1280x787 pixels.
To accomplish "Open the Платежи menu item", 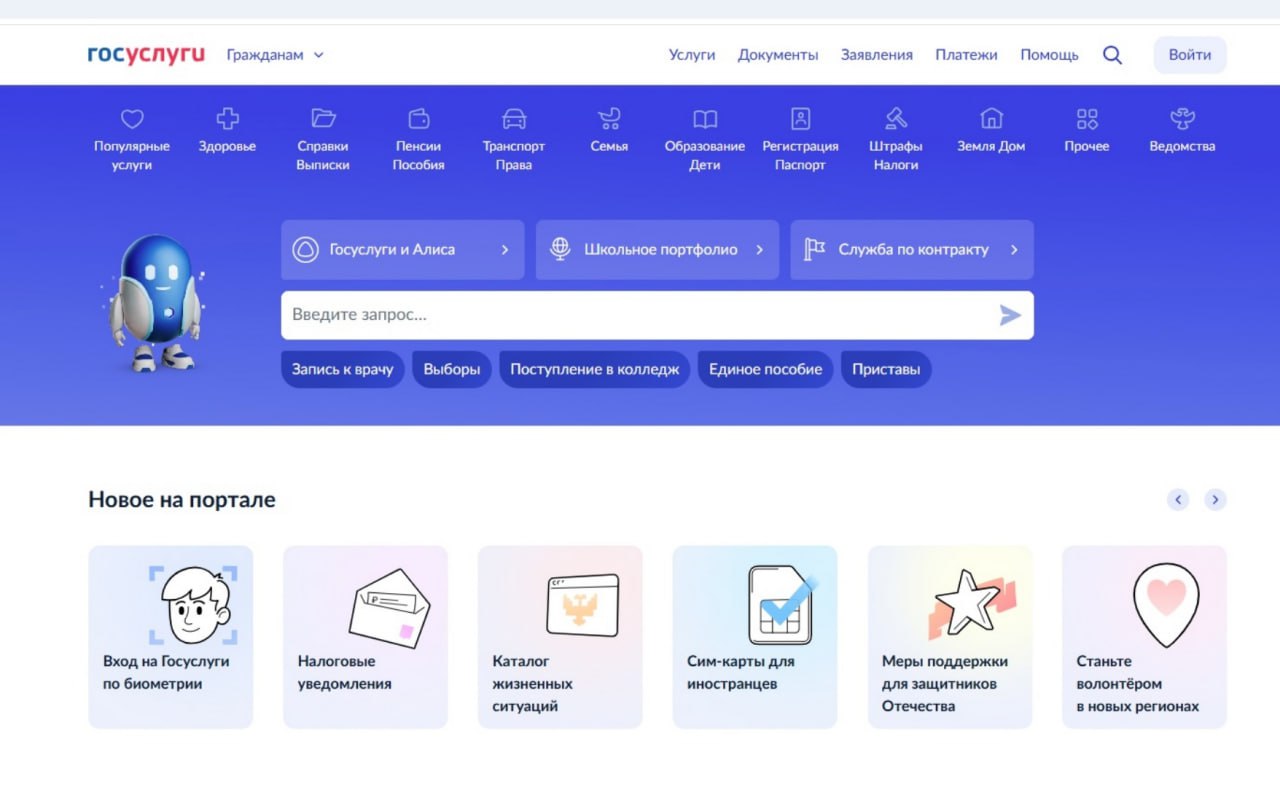I will tap(966, 55).
